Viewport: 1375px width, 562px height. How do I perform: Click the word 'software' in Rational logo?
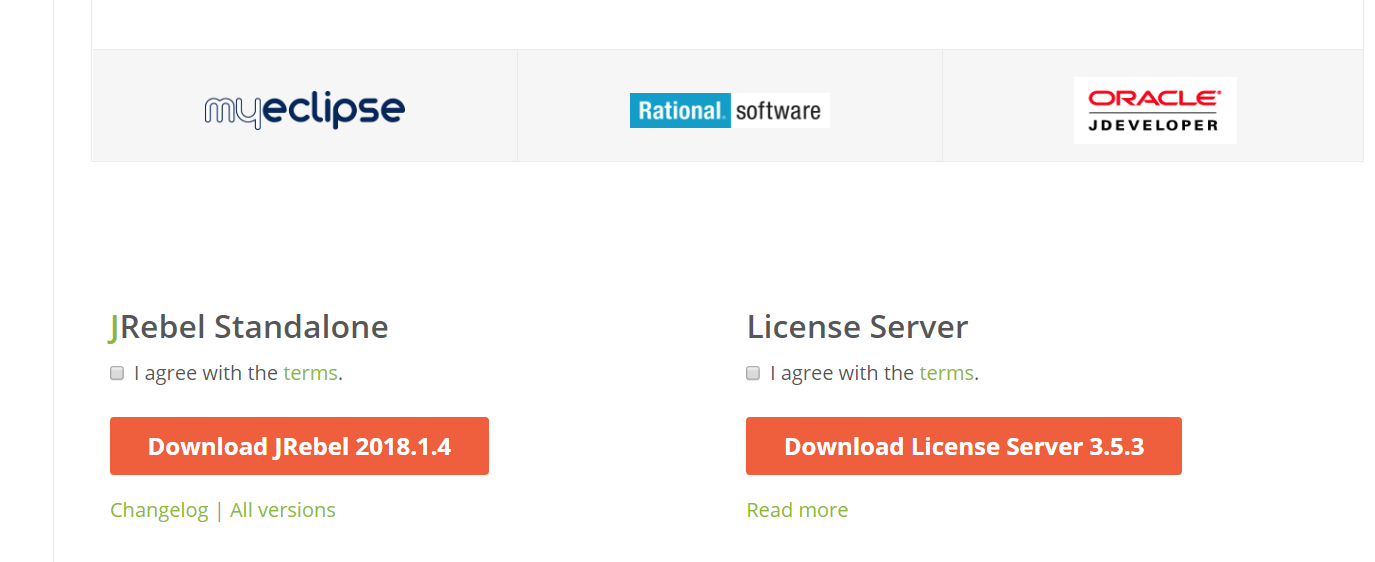pyautogui.click(x=778, y=110)
